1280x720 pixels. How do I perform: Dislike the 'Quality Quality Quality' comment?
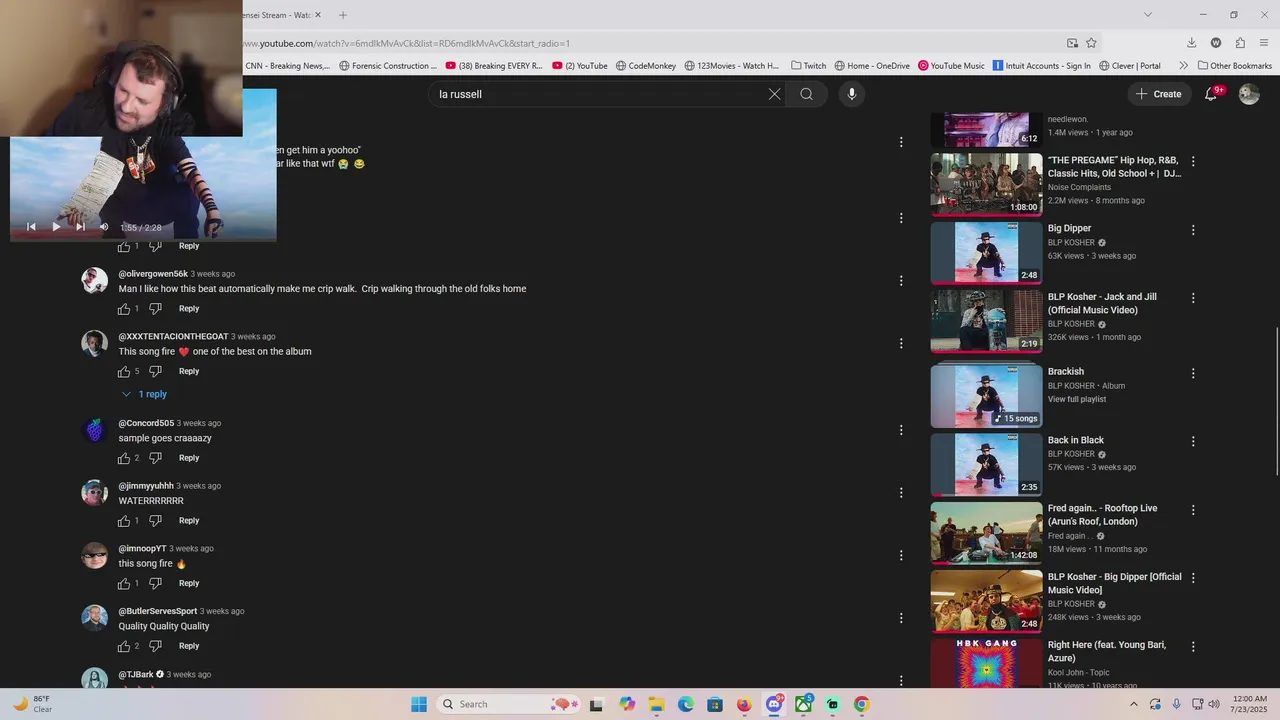point(155,646)
